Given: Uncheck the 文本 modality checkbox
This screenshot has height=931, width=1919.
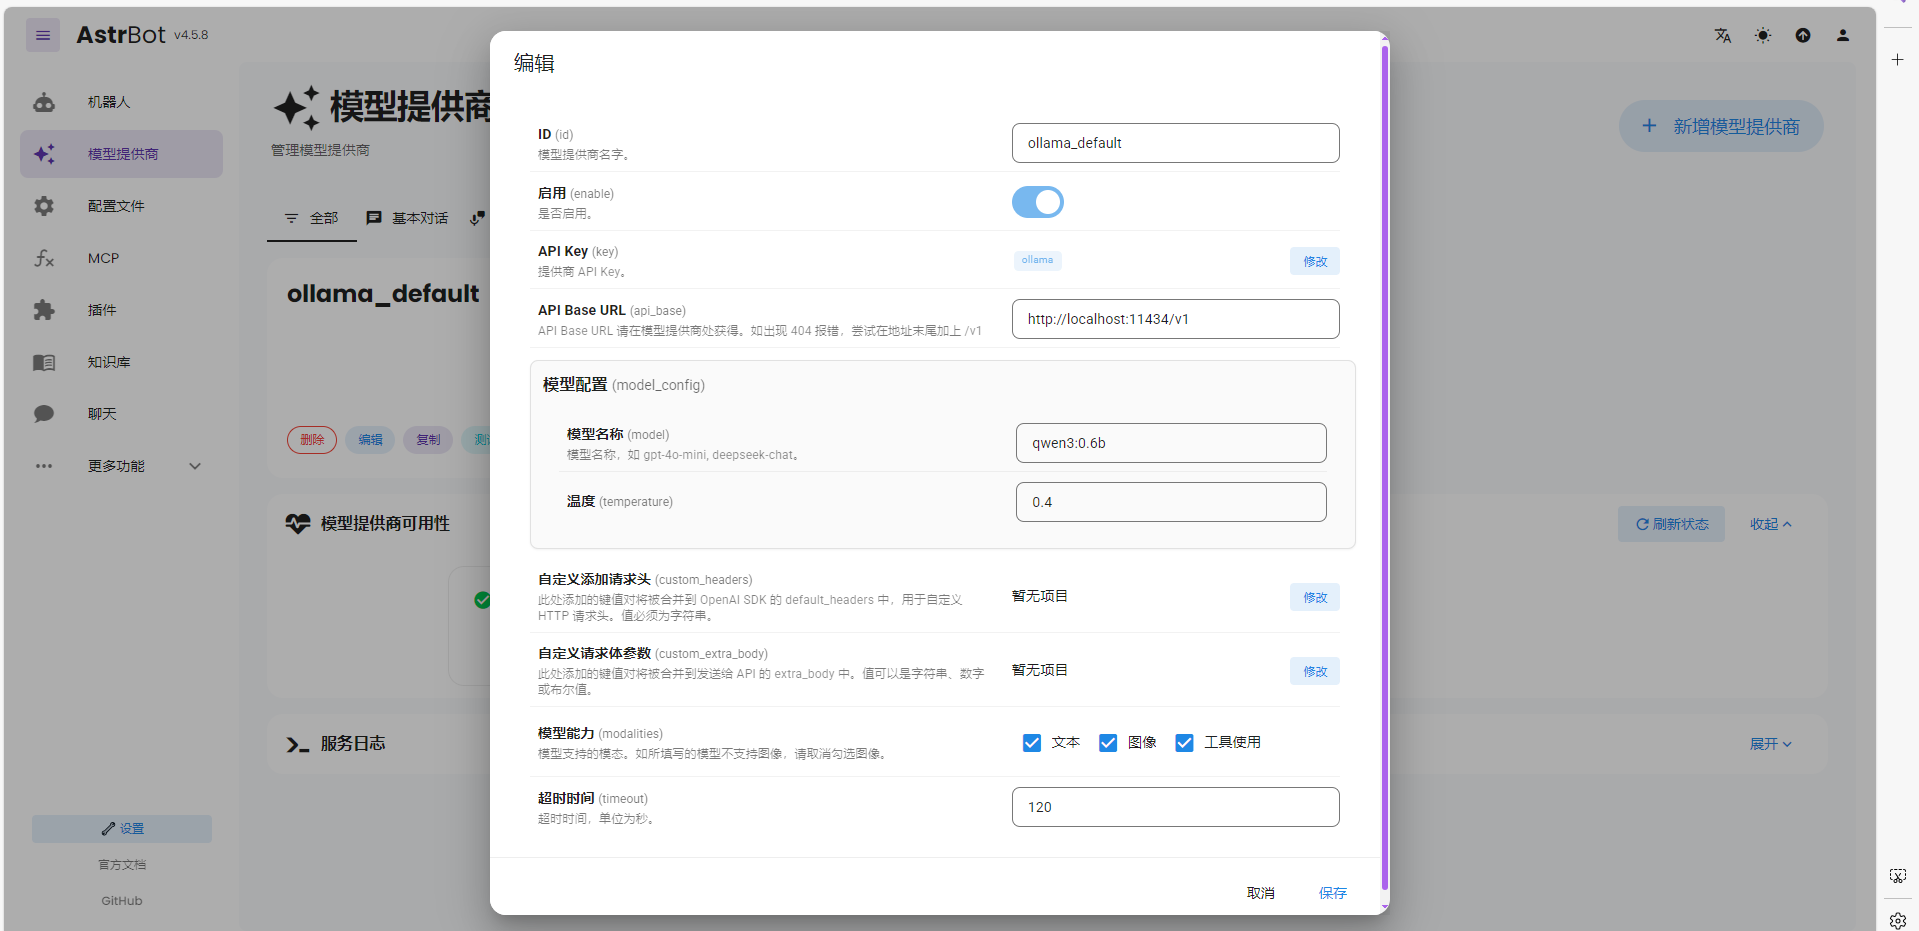Looking at the screenshot, I should tap(1032, 742).
